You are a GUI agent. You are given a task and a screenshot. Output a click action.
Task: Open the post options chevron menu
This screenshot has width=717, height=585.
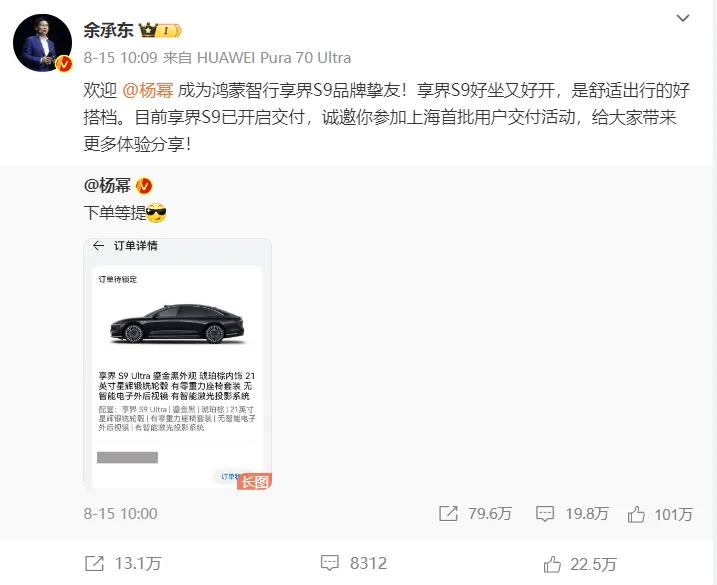click(x=683, y=18)
